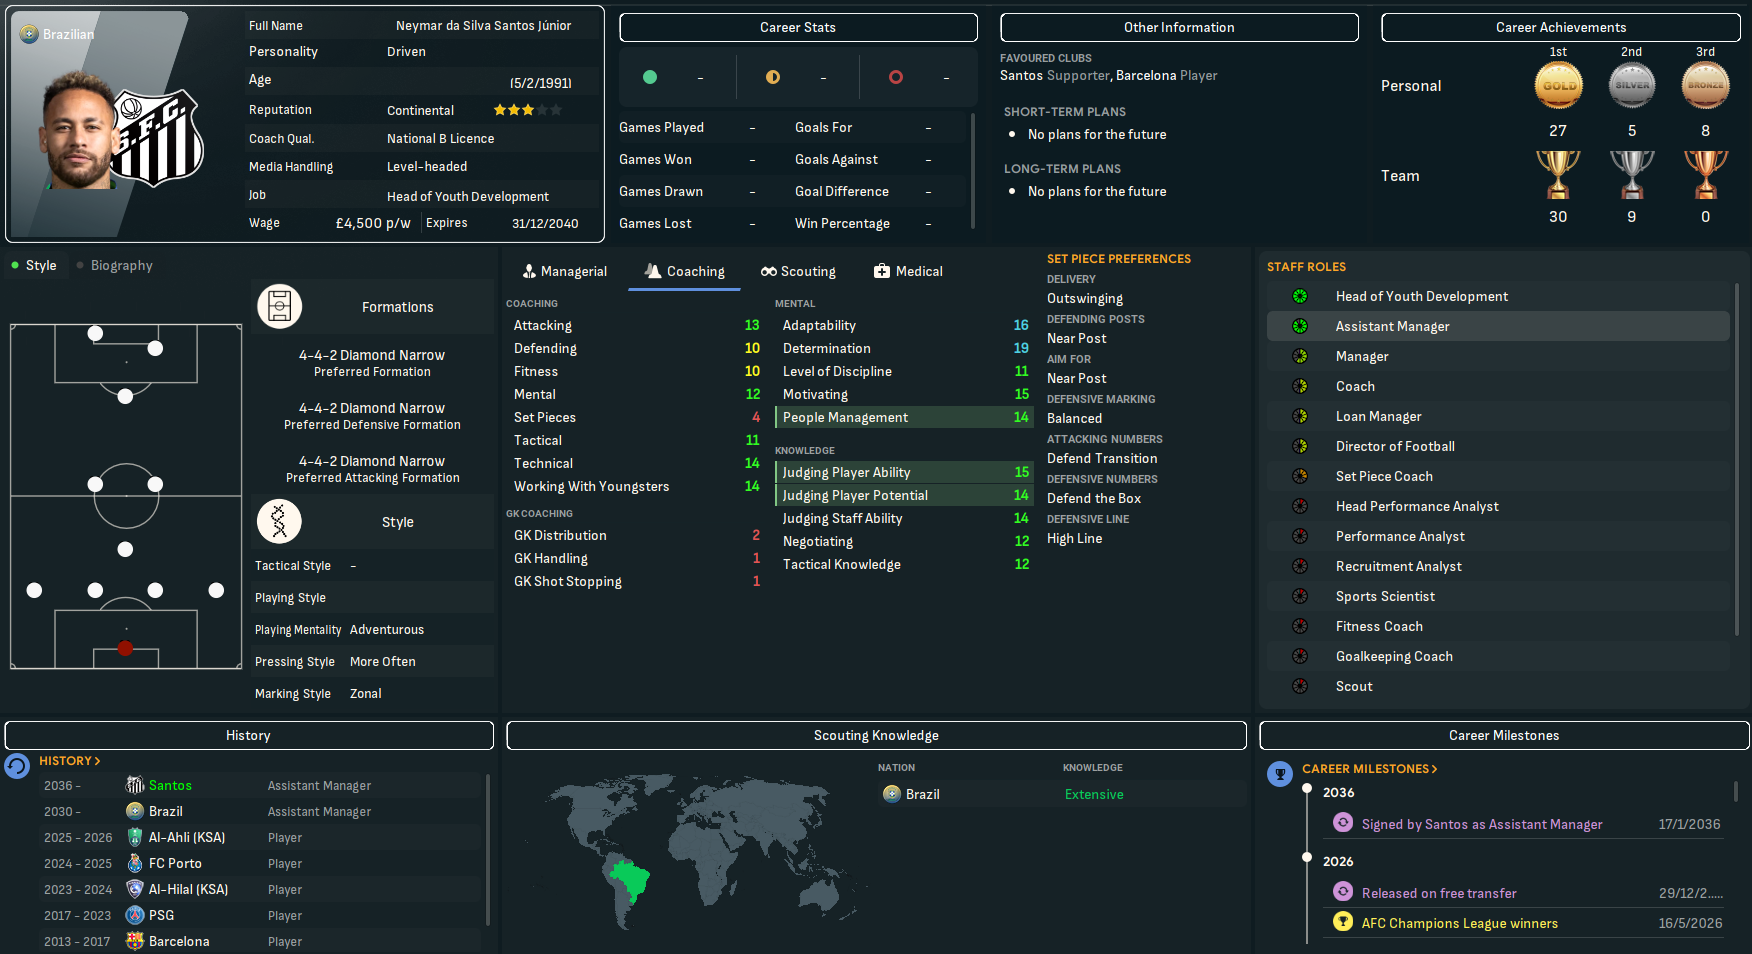Click the Santos club badge beside the portrait
Viewport: 1752px width, 954px height.
click(x=158, y=139)
